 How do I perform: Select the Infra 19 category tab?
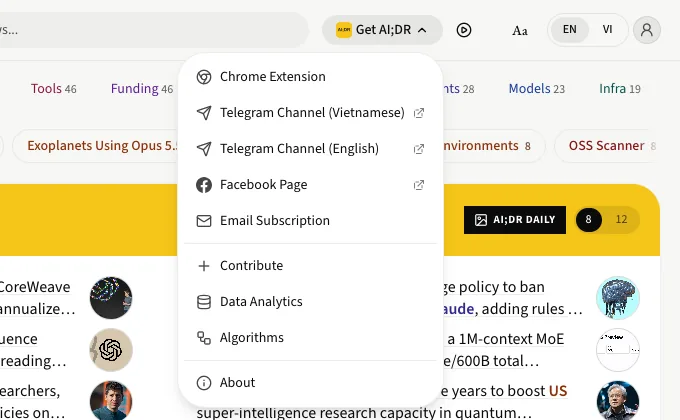pyautogui.click(x=620, y=89)
